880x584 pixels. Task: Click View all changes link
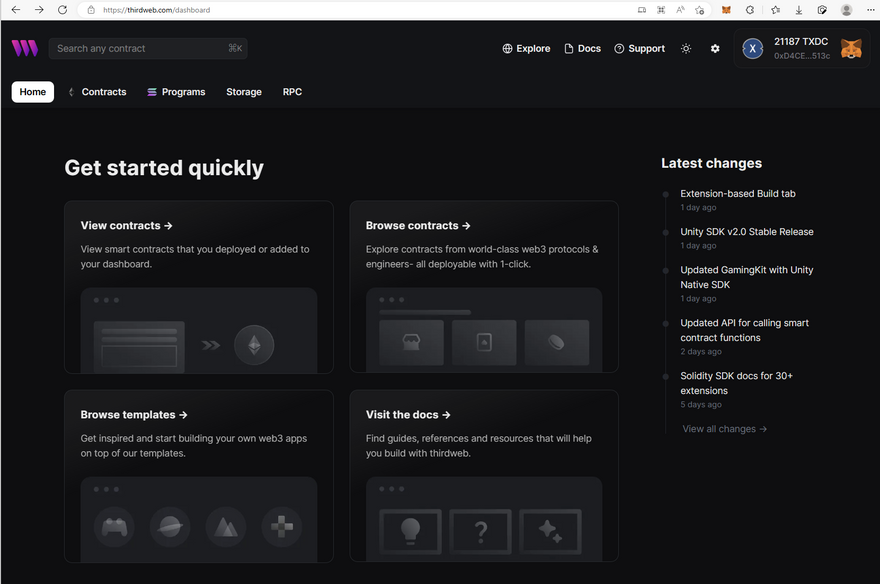point(725,429)
